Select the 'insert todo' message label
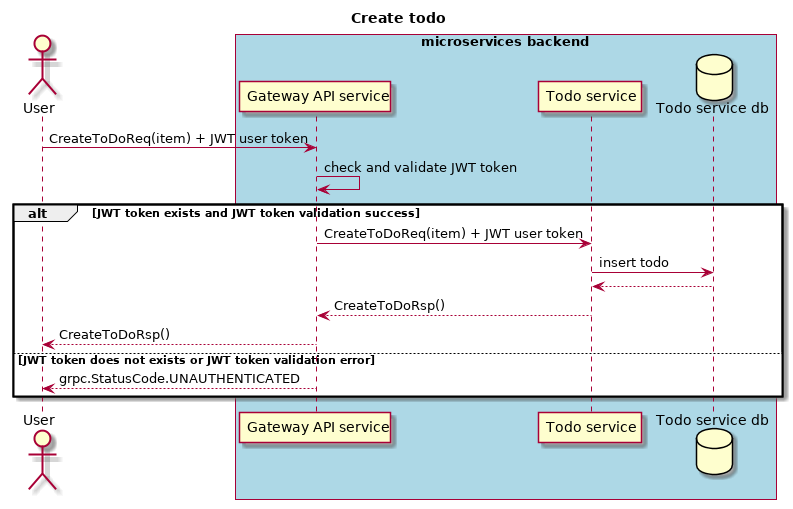 (634, 262)
